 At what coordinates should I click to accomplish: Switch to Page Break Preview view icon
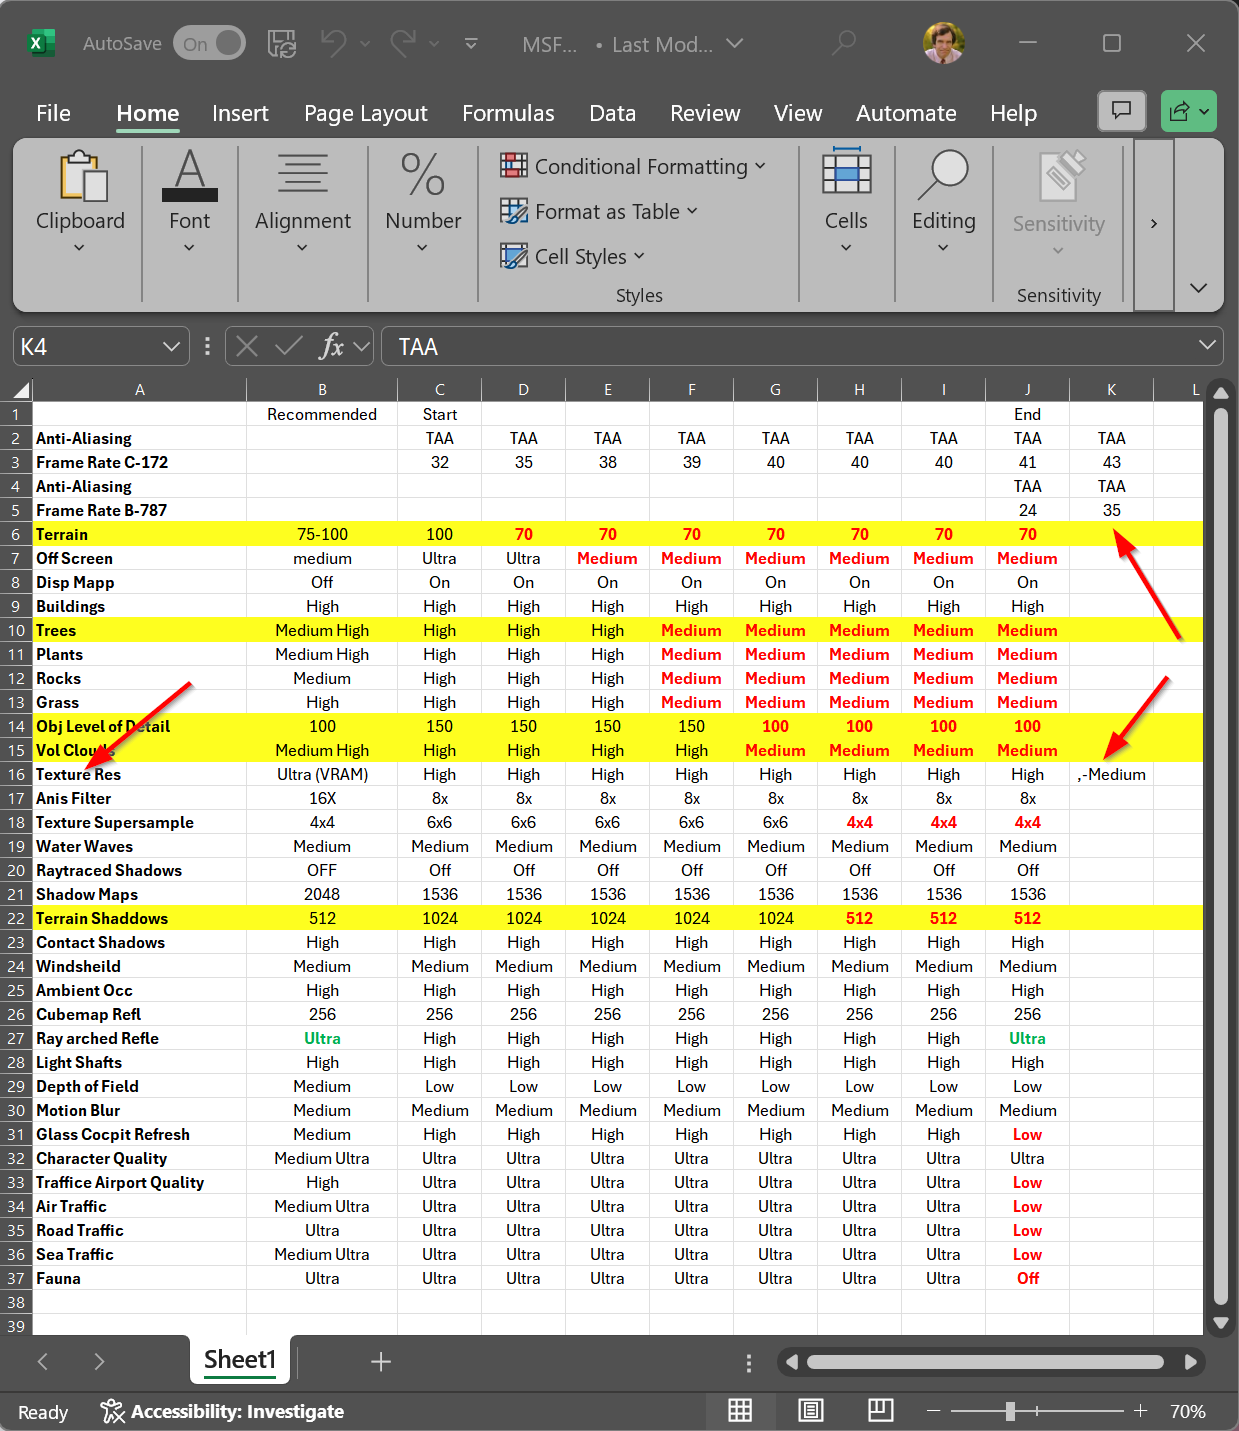880,1410
